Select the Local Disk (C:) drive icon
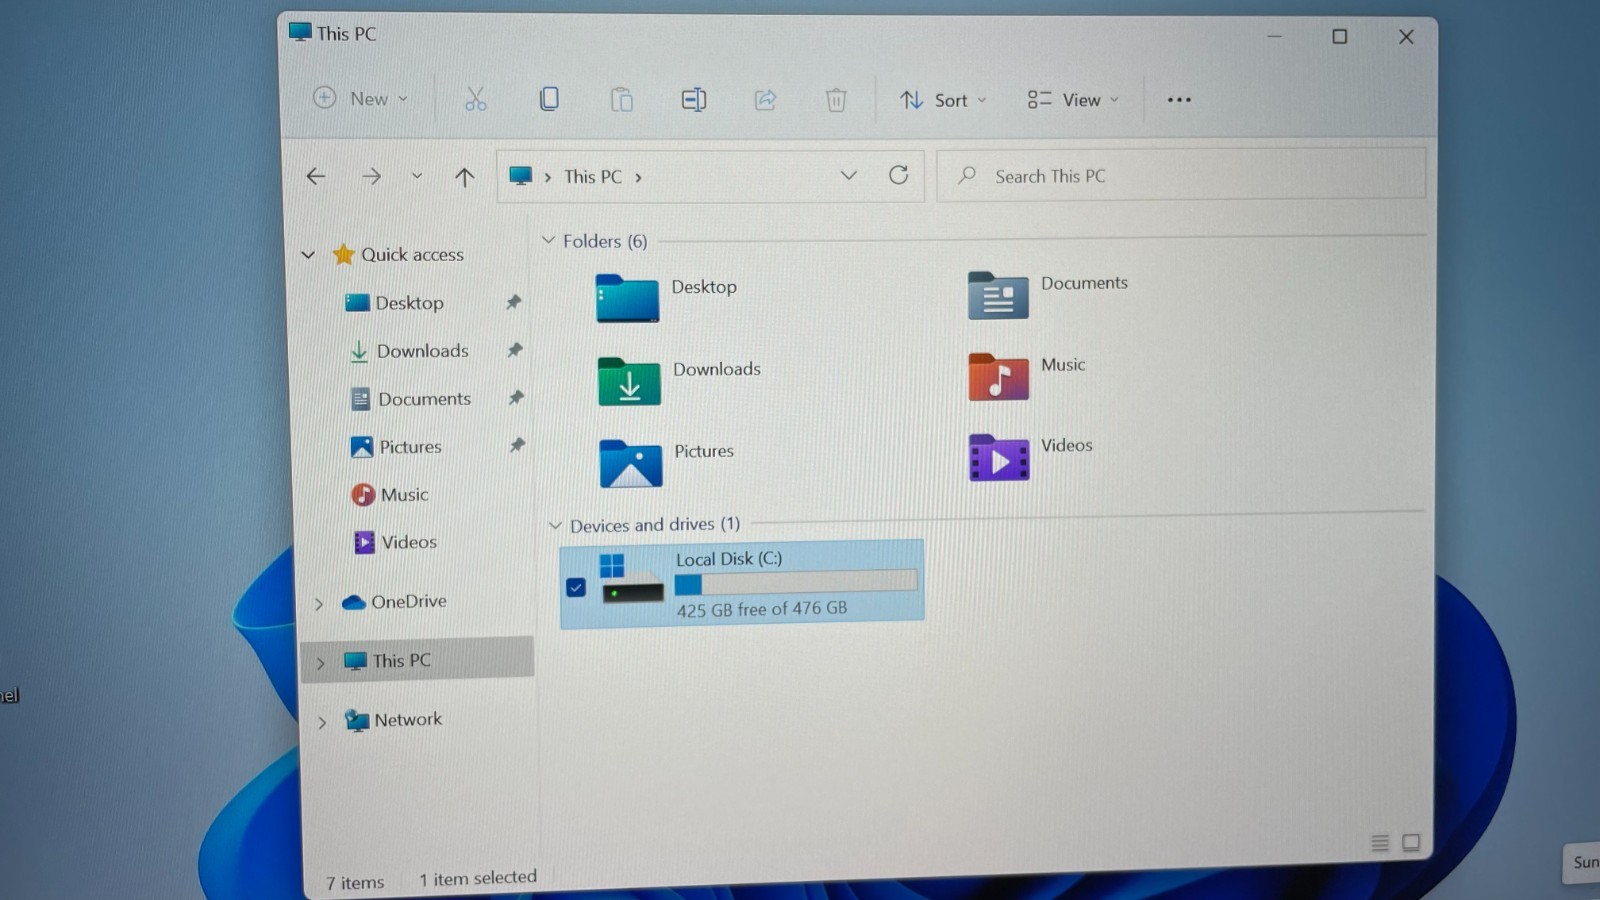This screenshot has height=900, width=1600. click(632, 579)
